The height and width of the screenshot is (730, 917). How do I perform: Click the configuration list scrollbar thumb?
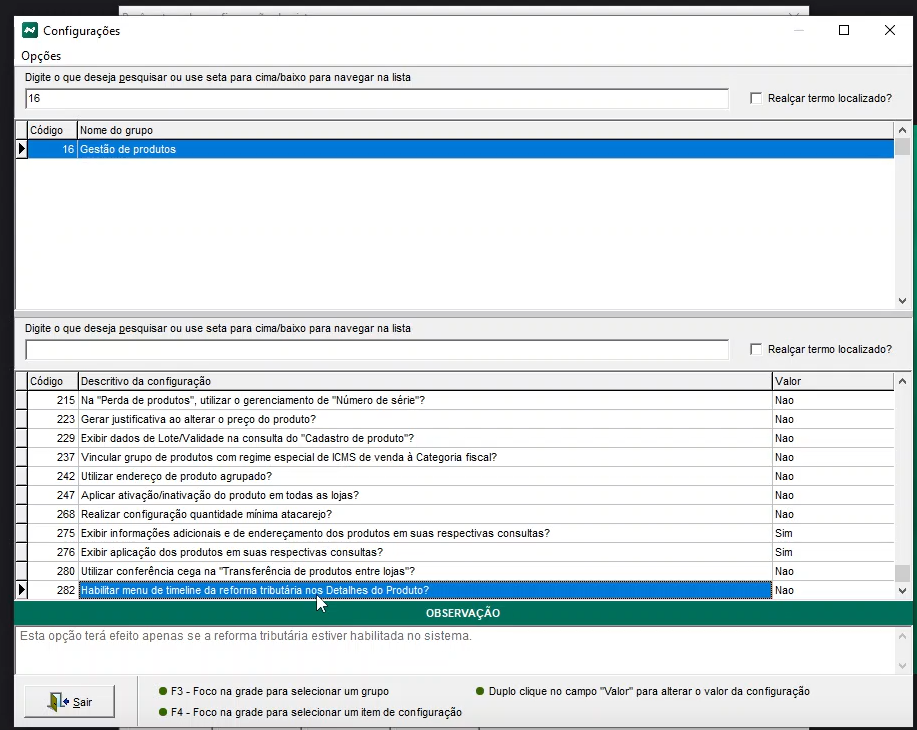click(x=902, y=573)
